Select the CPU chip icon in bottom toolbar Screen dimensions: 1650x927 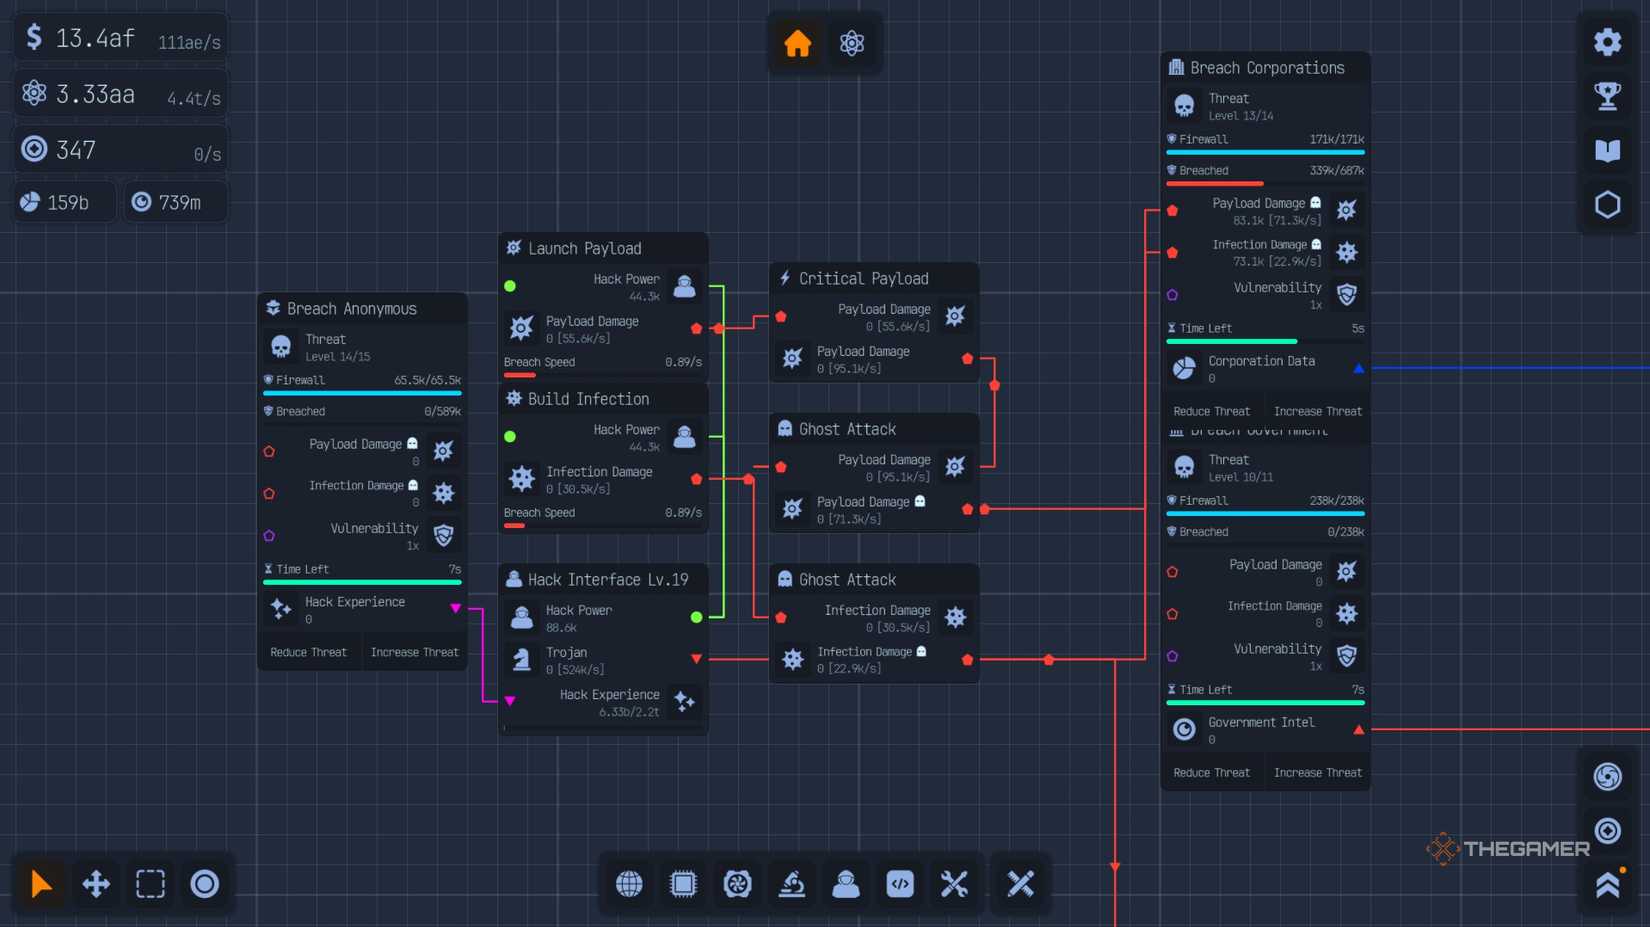tap(683, 884)
